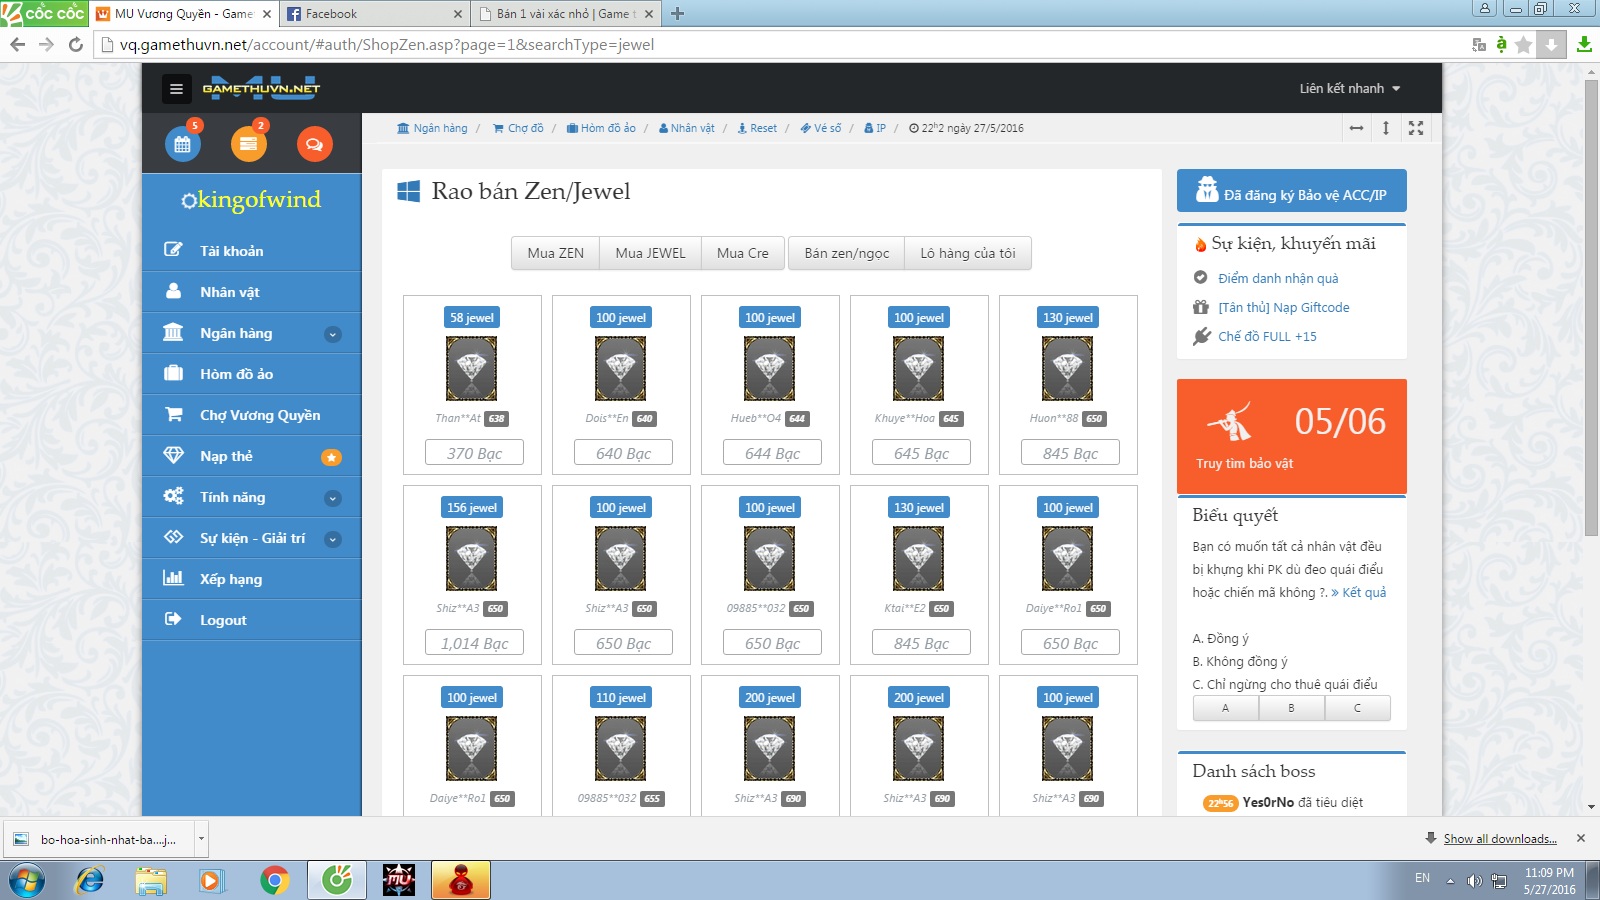Click the hamburger menu icon beside logo
The height and width of the screenshot is (900, 1600).
(176, 89)
